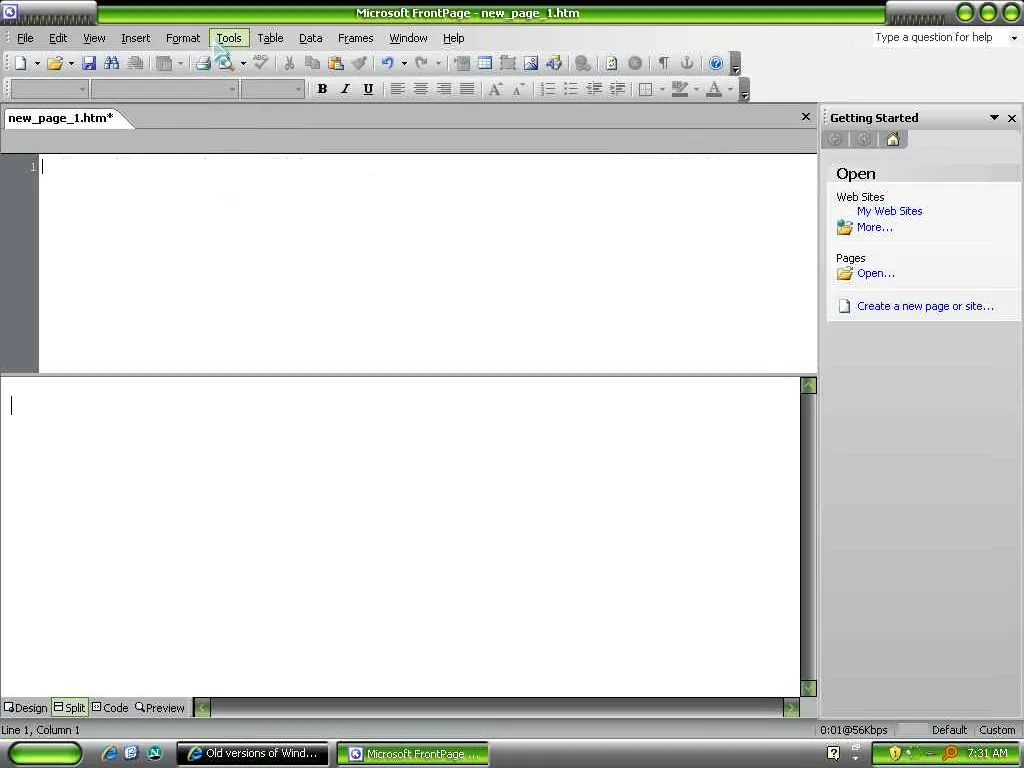Toggle Underline formatting
This screenshot has height=768, width=1024.
tap(368, 89)
